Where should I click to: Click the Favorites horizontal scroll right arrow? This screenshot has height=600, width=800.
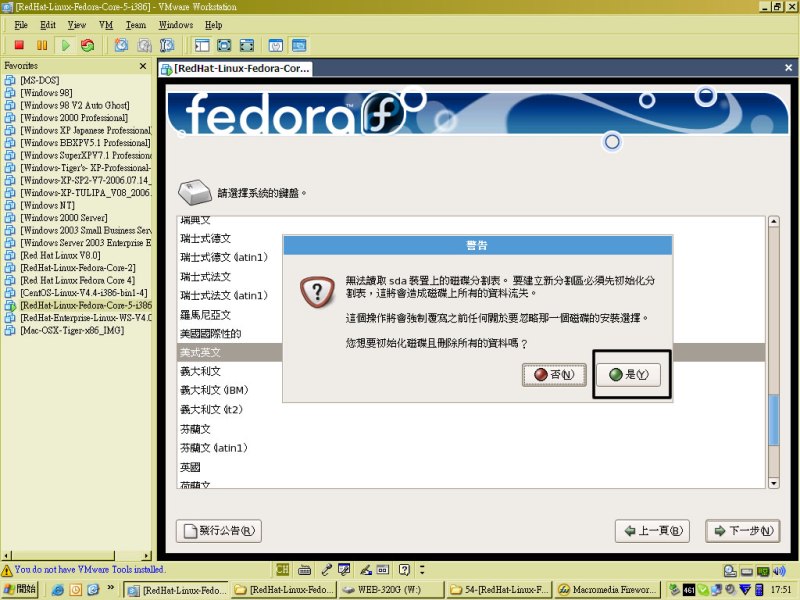pos(147,556)
